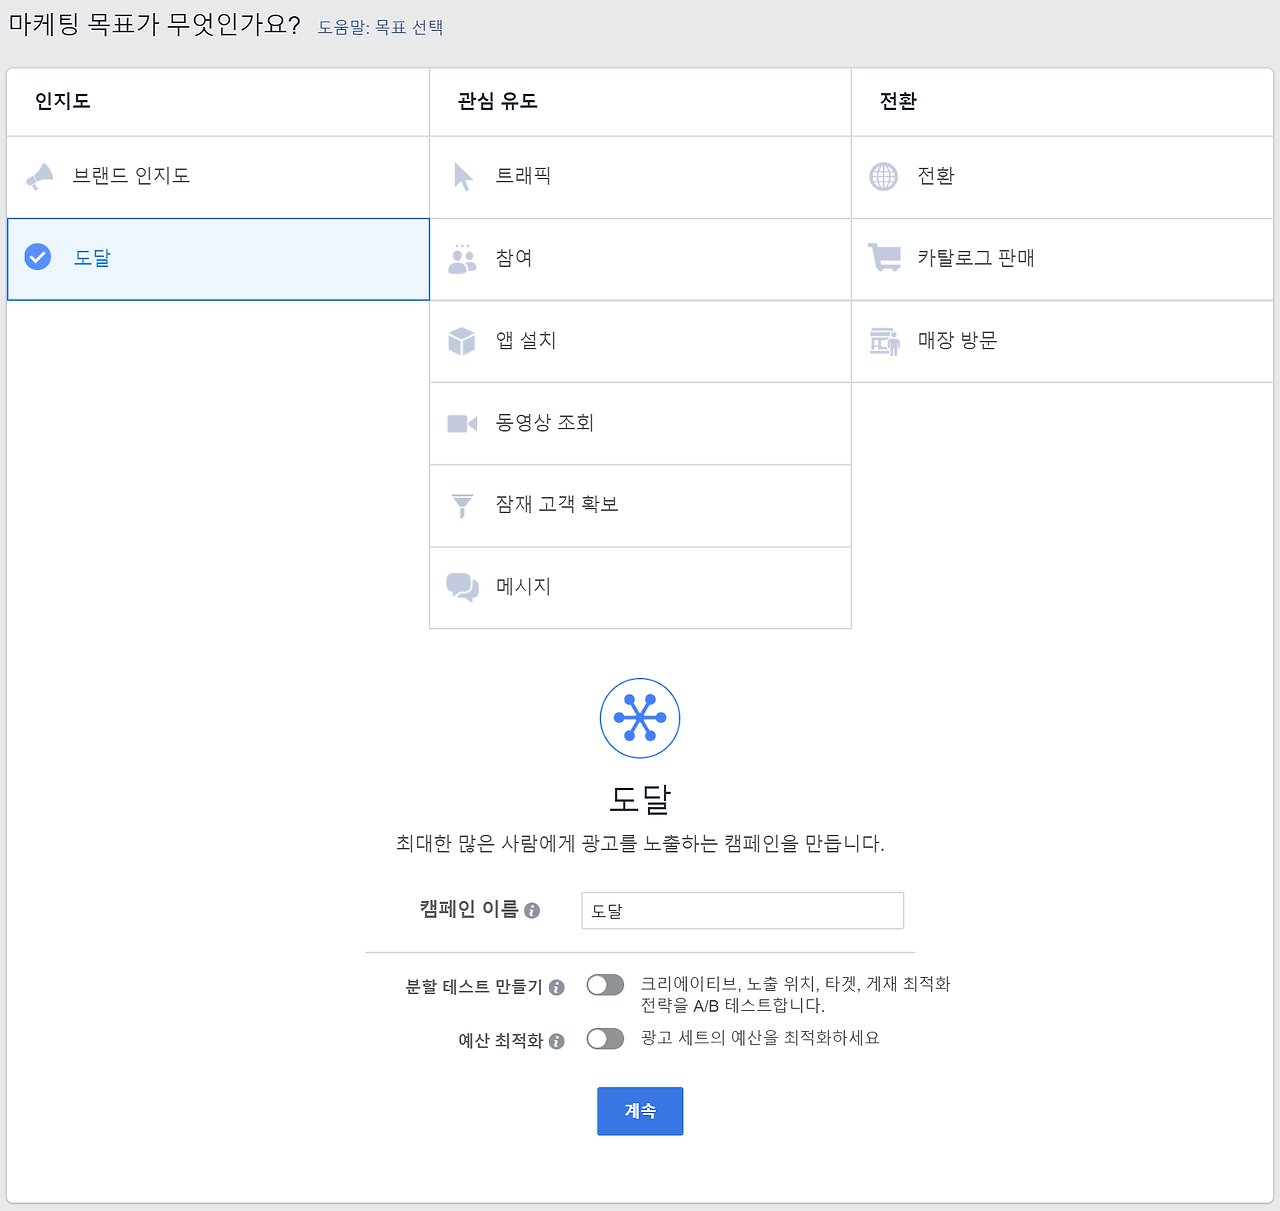Click the 캠페인 이름 text field
This screenshot has width=1280, height=1211.
[742, 911]
